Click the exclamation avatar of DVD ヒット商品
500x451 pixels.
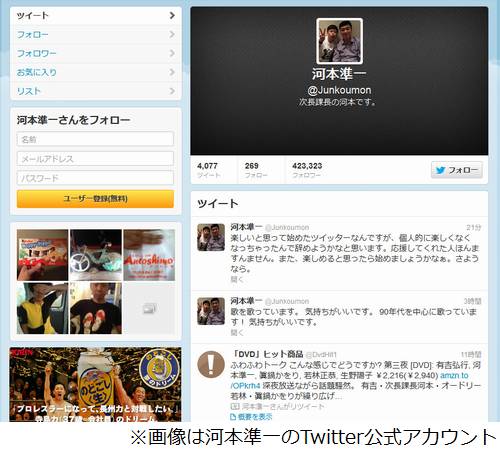[x=211, y=364]
